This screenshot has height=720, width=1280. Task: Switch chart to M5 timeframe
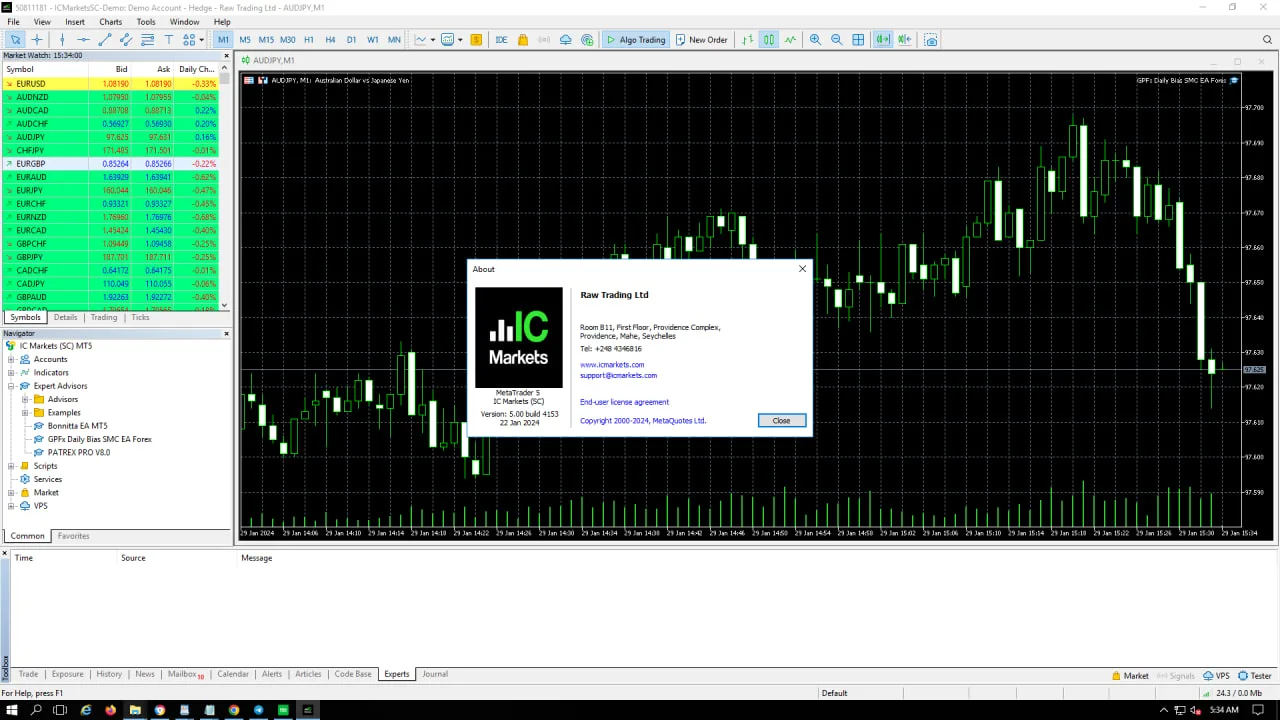[245, 40]
